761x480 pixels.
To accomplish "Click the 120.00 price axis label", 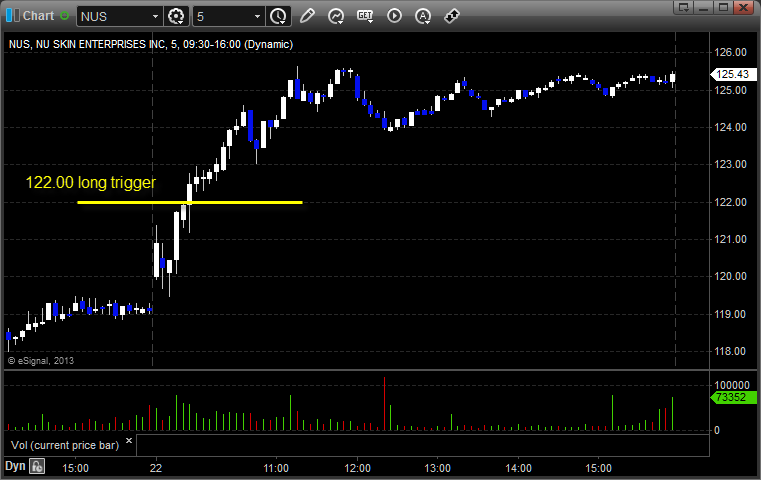I will click(x=730, y=276).
